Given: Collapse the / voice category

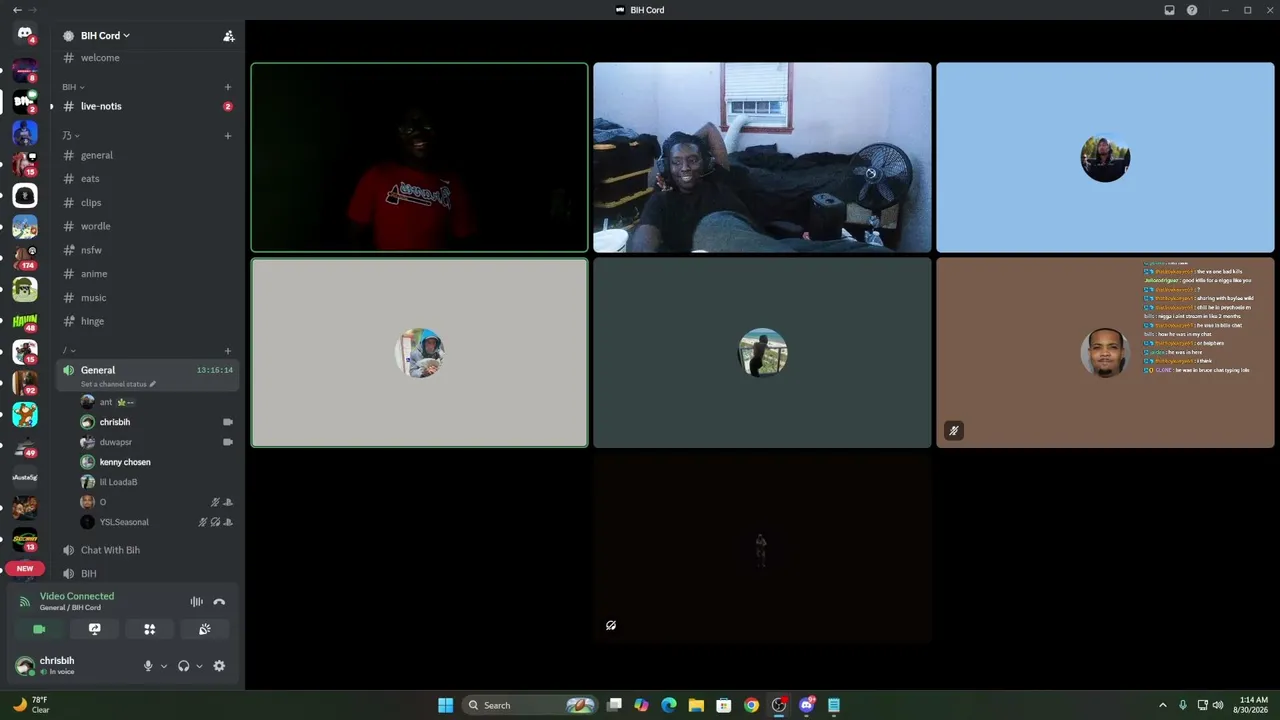Looking at the screenshot, I should click(69, 350).
